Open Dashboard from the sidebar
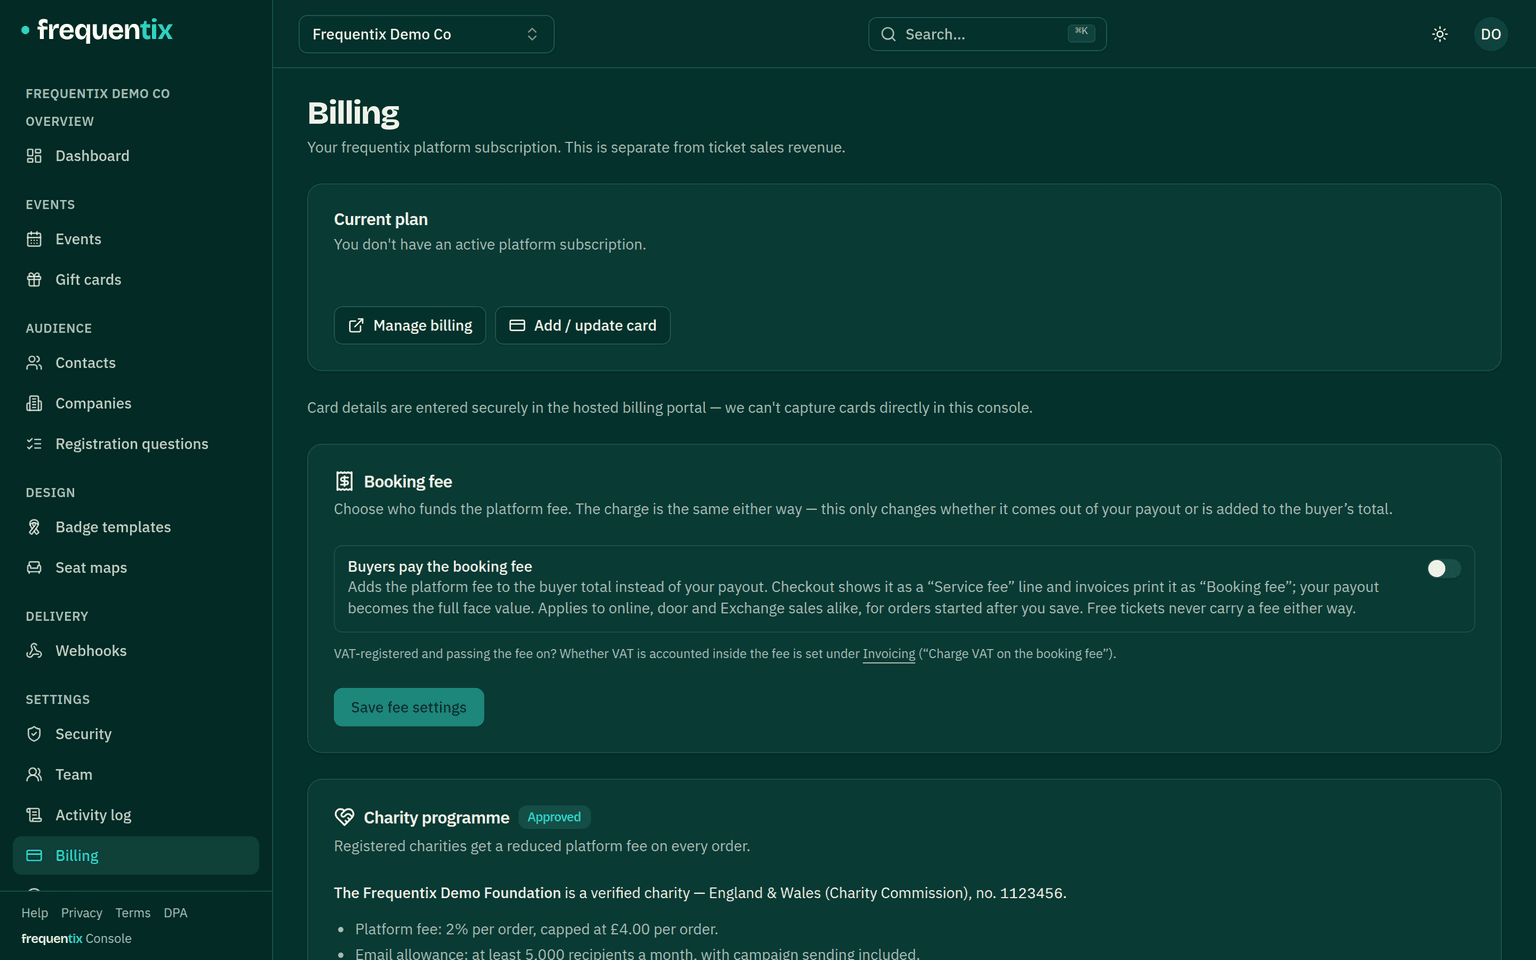 pos(136,156)
